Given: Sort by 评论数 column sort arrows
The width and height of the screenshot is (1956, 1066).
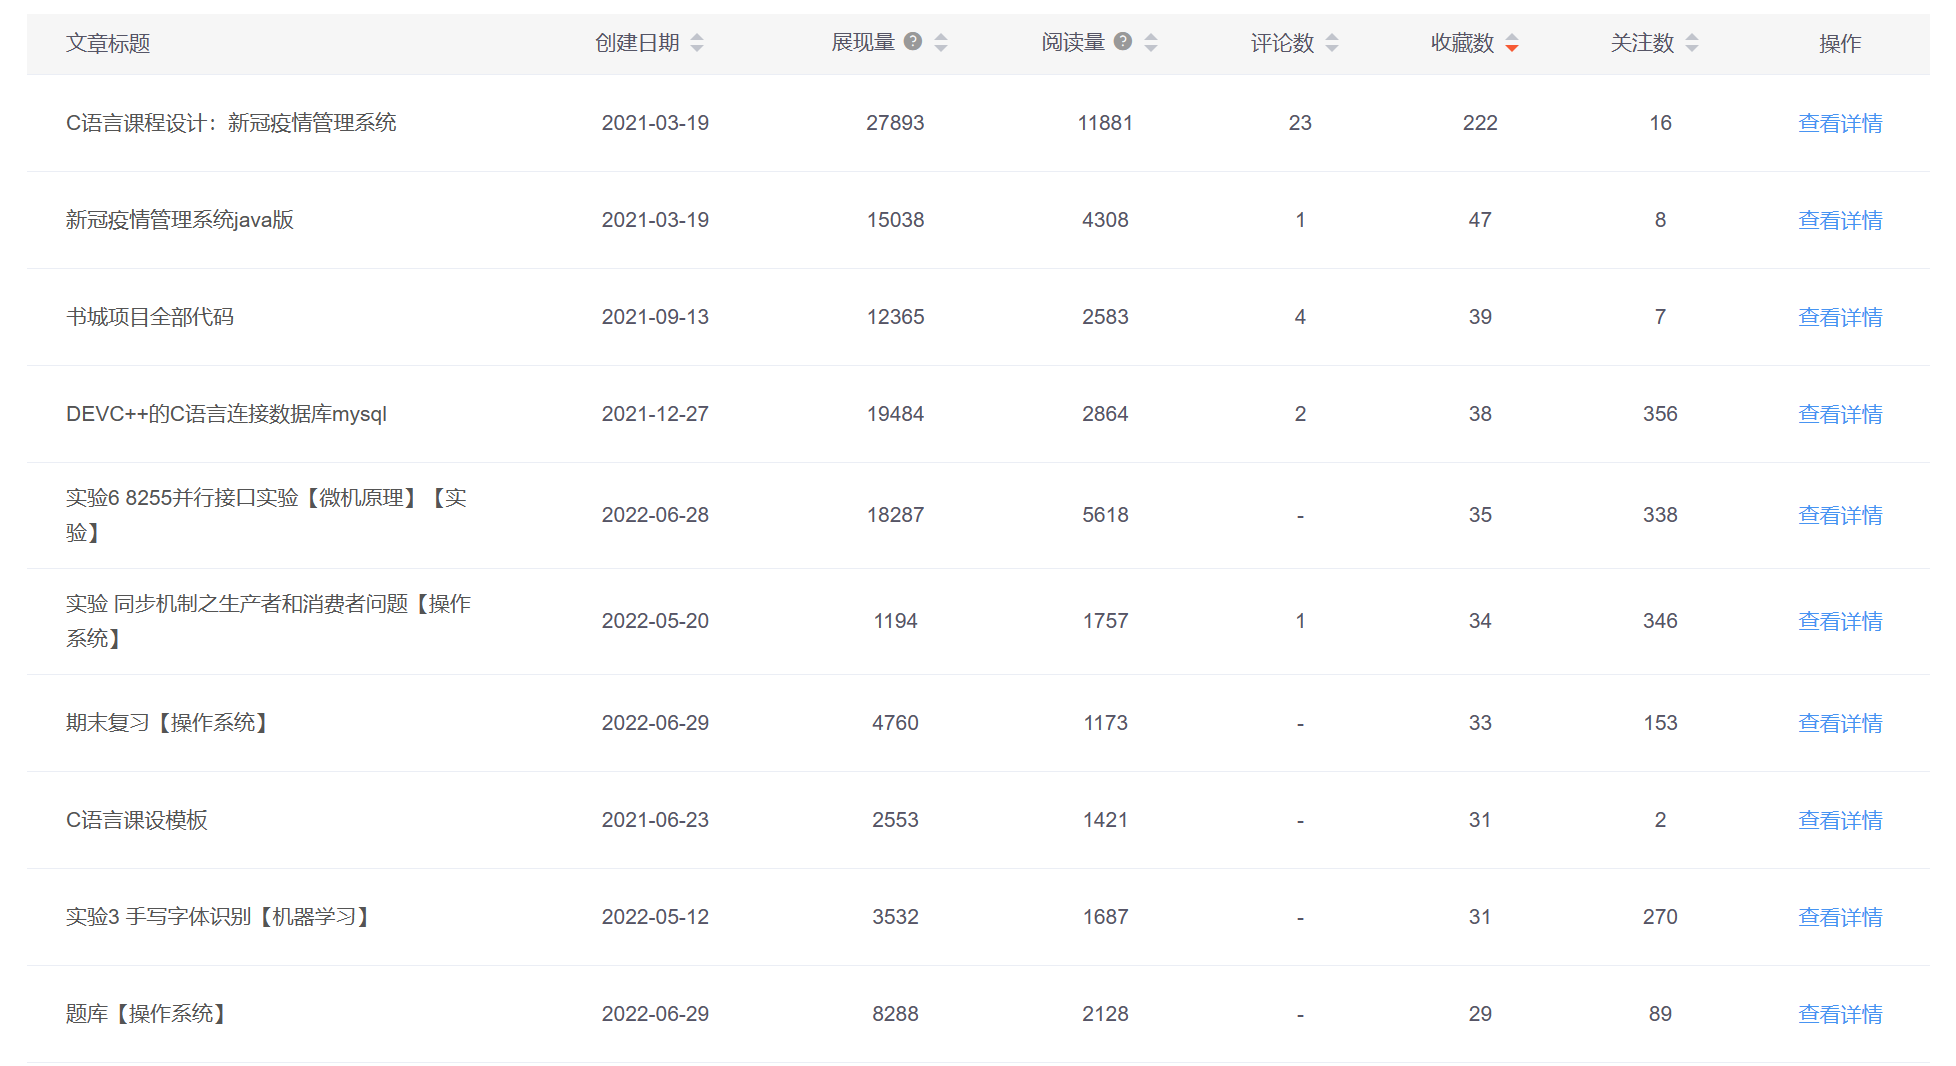Looking at the screenshot, I should click(1332, 43).
